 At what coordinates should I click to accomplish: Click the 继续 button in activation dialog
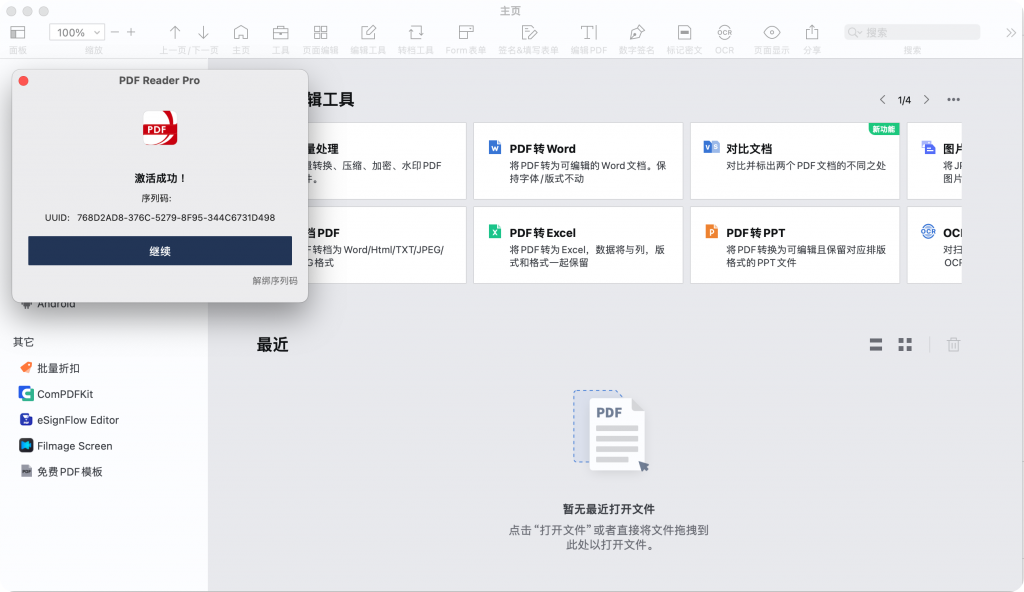tap(159, 250)
